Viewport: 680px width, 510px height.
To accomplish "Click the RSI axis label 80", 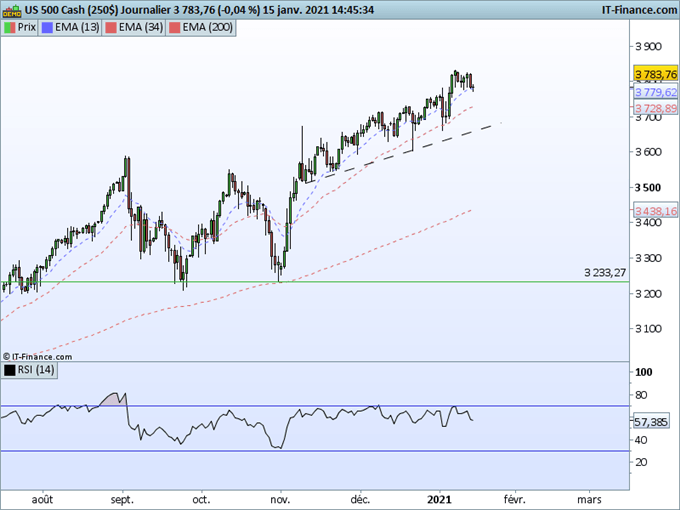I will [x=641, y=395].
